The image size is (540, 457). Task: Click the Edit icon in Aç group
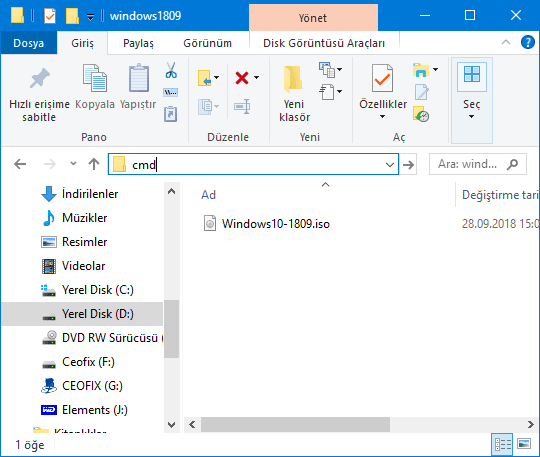point(422,92)
